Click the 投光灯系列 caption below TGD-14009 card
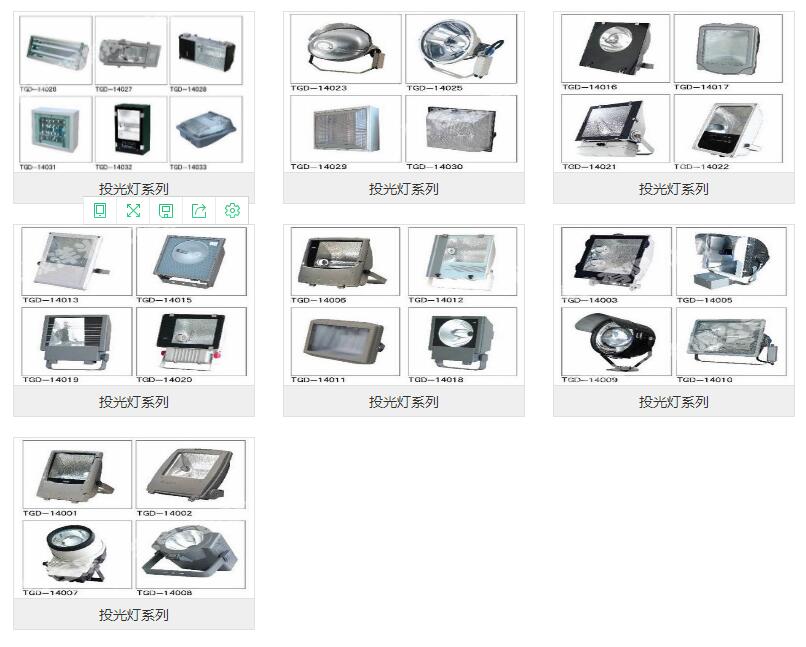The image size is (806, 647). 673,402
